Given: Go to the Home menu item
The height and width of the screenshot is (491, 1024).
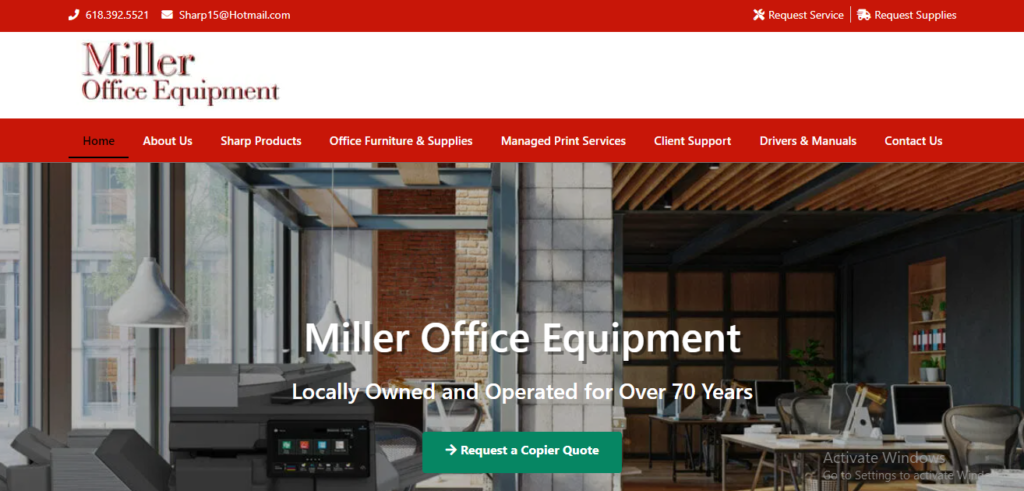Looking at the screenshot, I should (x=98, y=141).
